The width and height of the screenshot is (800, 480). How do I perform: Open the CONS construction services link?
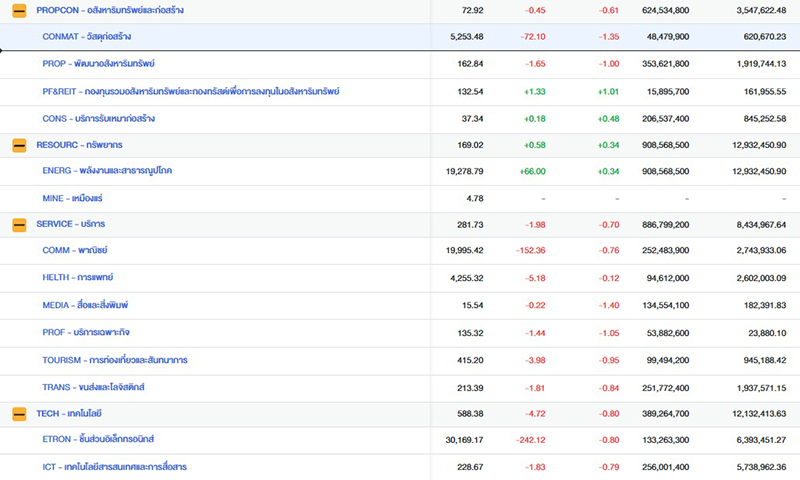click(98, 118)
